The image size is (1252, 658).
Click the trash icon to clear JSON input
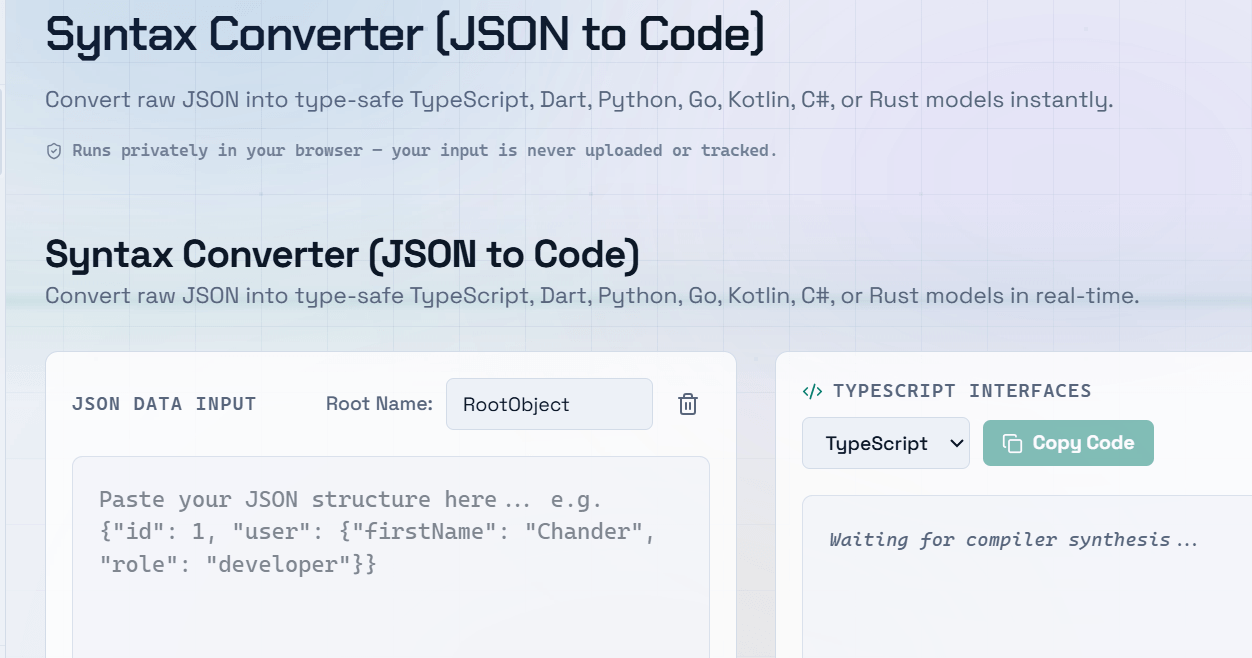point(688,404)
